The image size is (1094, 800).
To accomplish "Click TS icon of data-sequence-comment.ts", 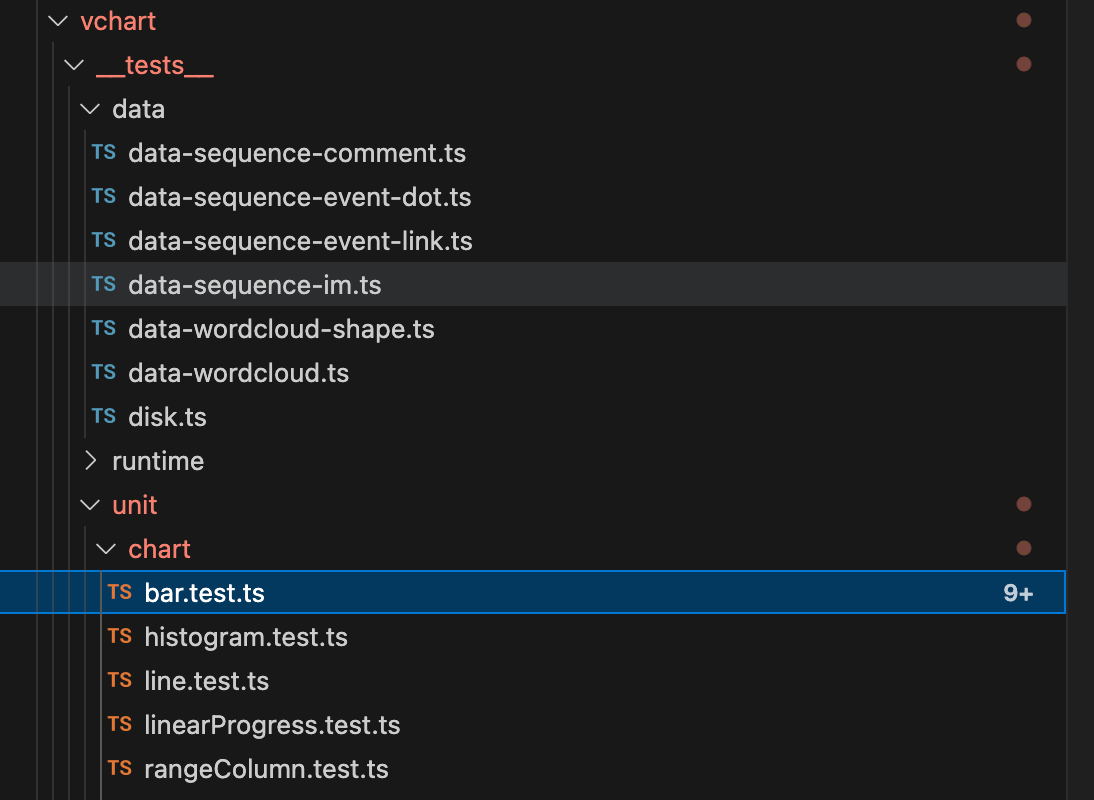I will coord(104,153).
